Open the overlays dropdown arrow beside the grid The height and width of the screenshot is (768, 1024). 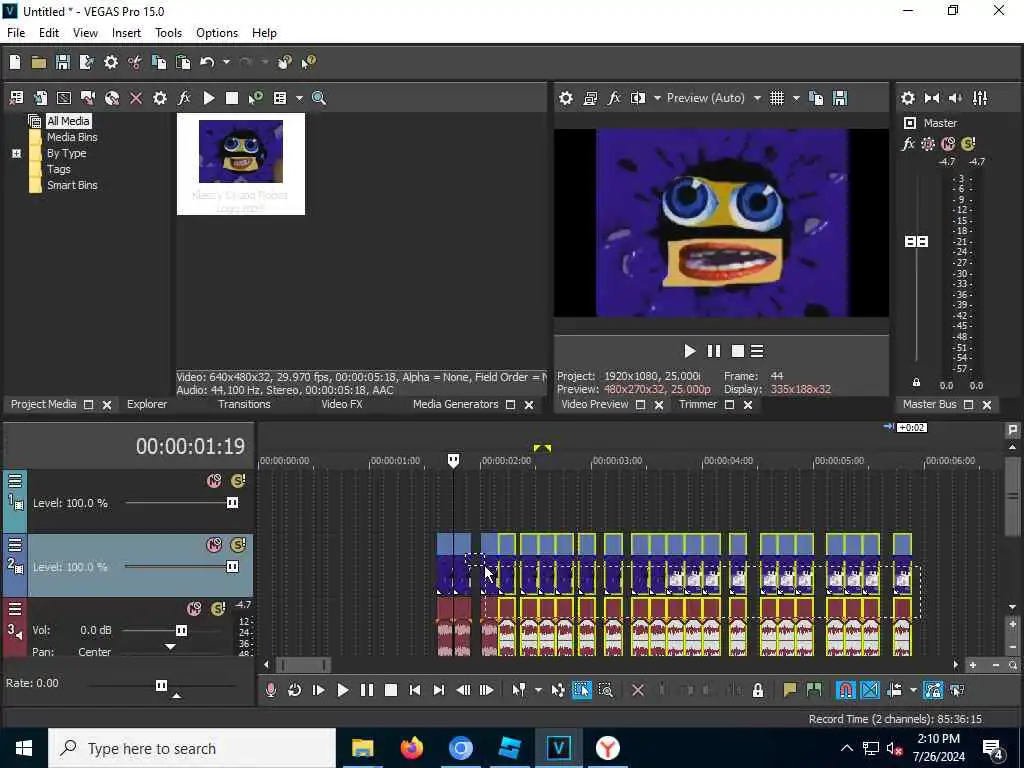pyautogui.click(x=796, y=98)
